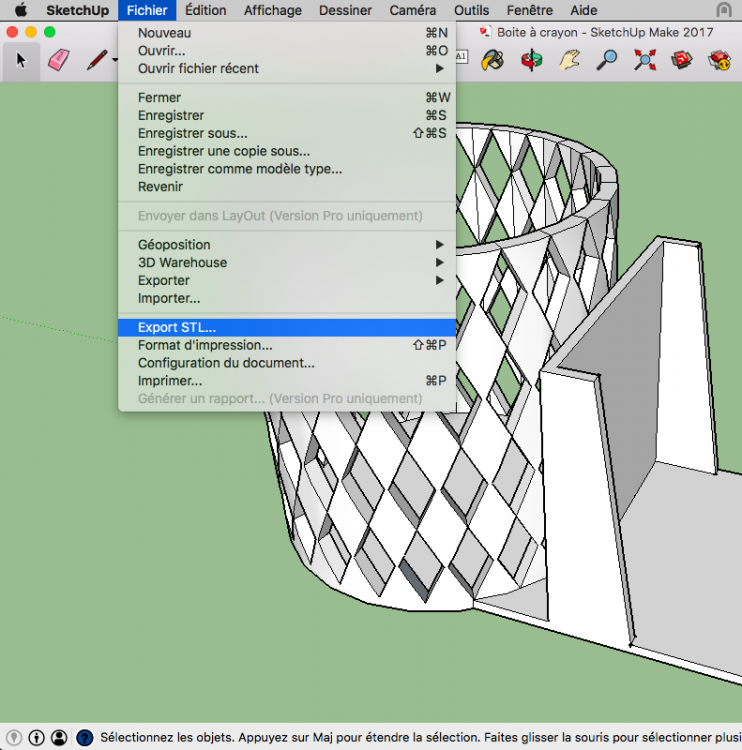Click the user sign-in status icon
The height and width of the screenshot is (750, 742).
pyautogui.click(x=59, y=737)
